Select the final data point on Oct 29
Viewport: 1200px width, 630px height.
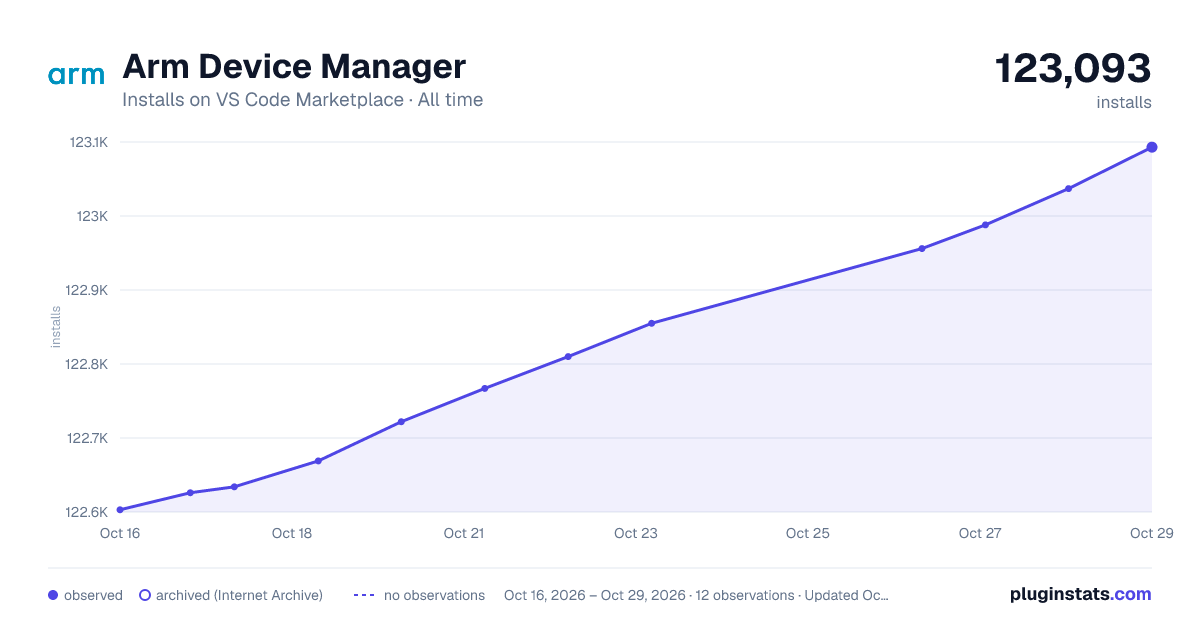(x=1152, y=147)
